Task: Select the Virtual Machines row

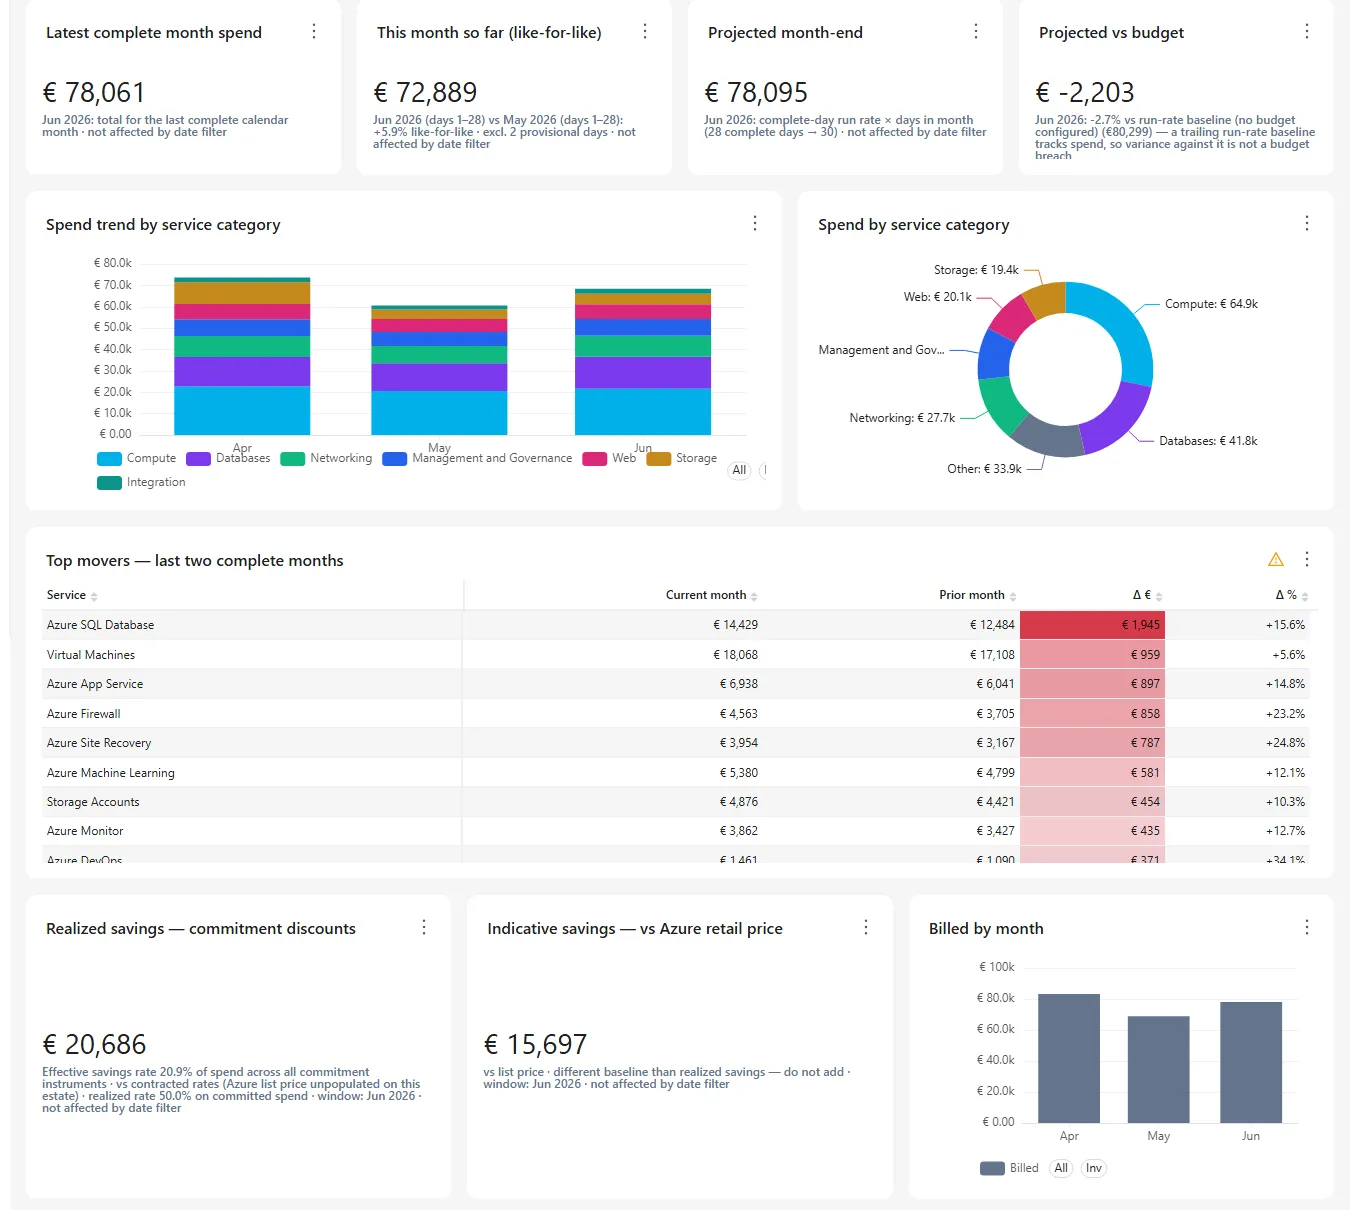Action: pos(676,655)
